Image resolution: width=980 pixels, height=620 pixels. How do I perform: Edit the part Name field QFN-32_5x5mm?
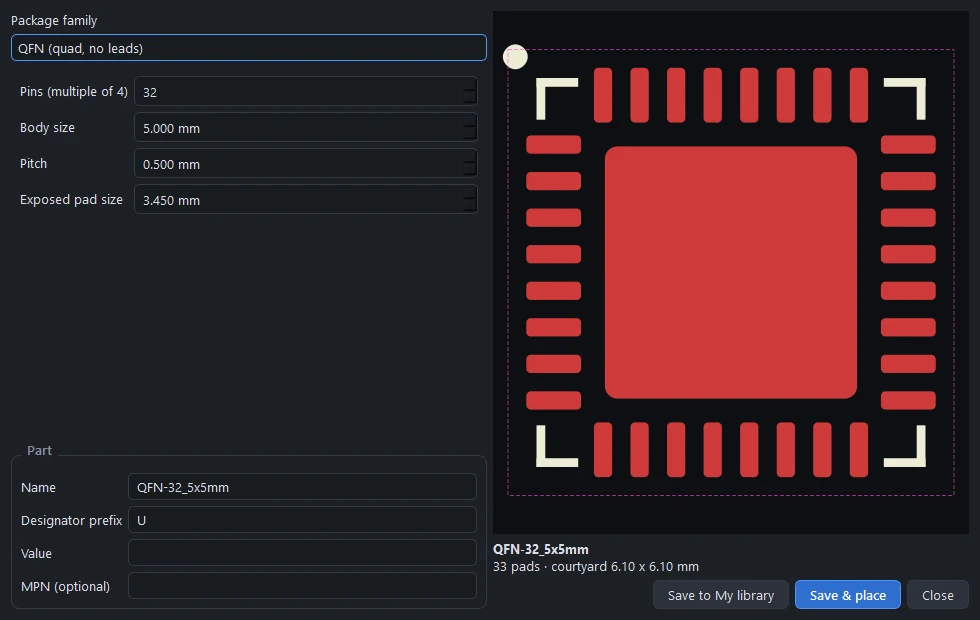click(302, 487)
